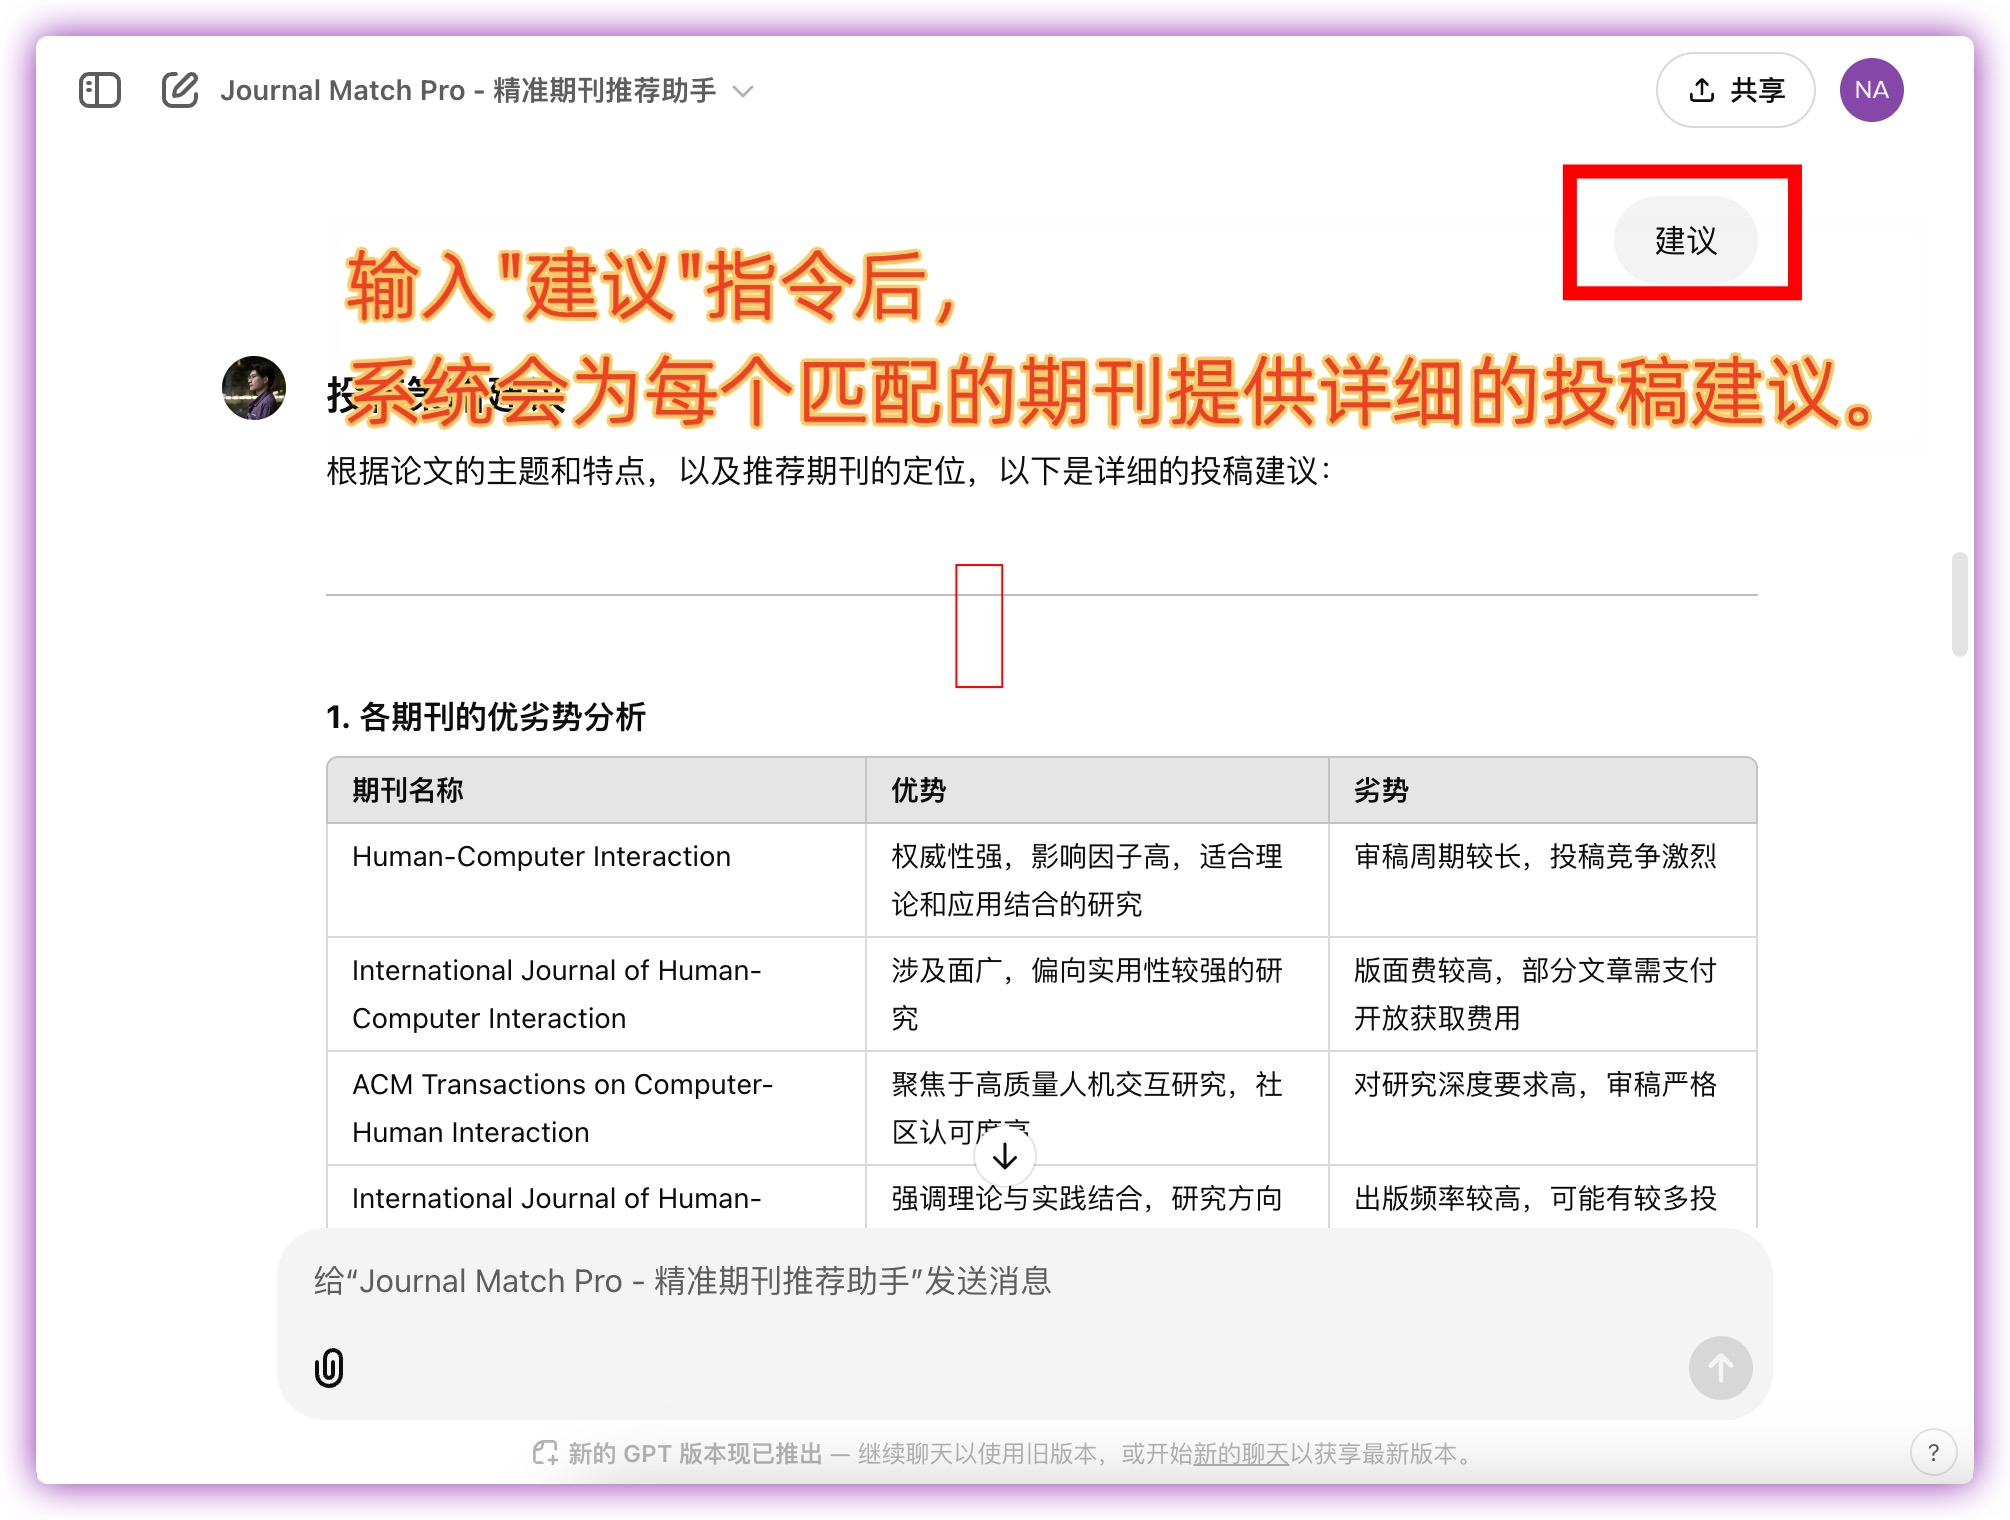This screenshot has height=1520, width=2010.
Task: Click the send message arrow button
Action: [1720, 1367]
